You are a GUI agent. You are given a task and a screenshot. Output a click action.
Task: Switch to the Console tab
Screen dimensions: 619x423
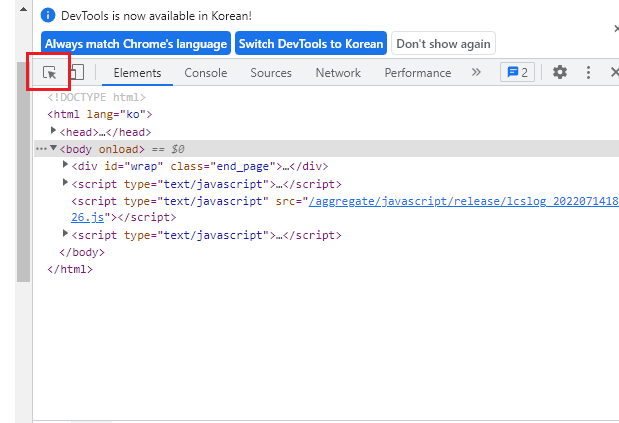coord(206,73)
